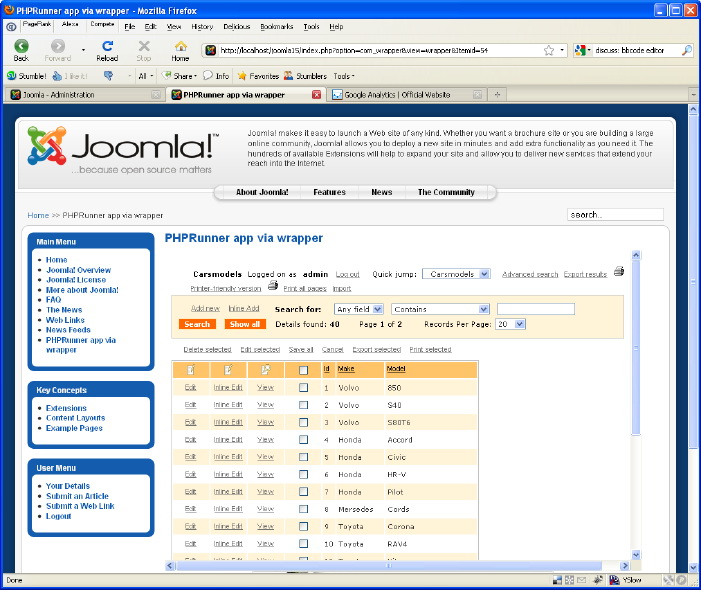Screen dimensions: 701x590
Task: Click the search magnifier in browser search box
Action: tap(687, 50)
